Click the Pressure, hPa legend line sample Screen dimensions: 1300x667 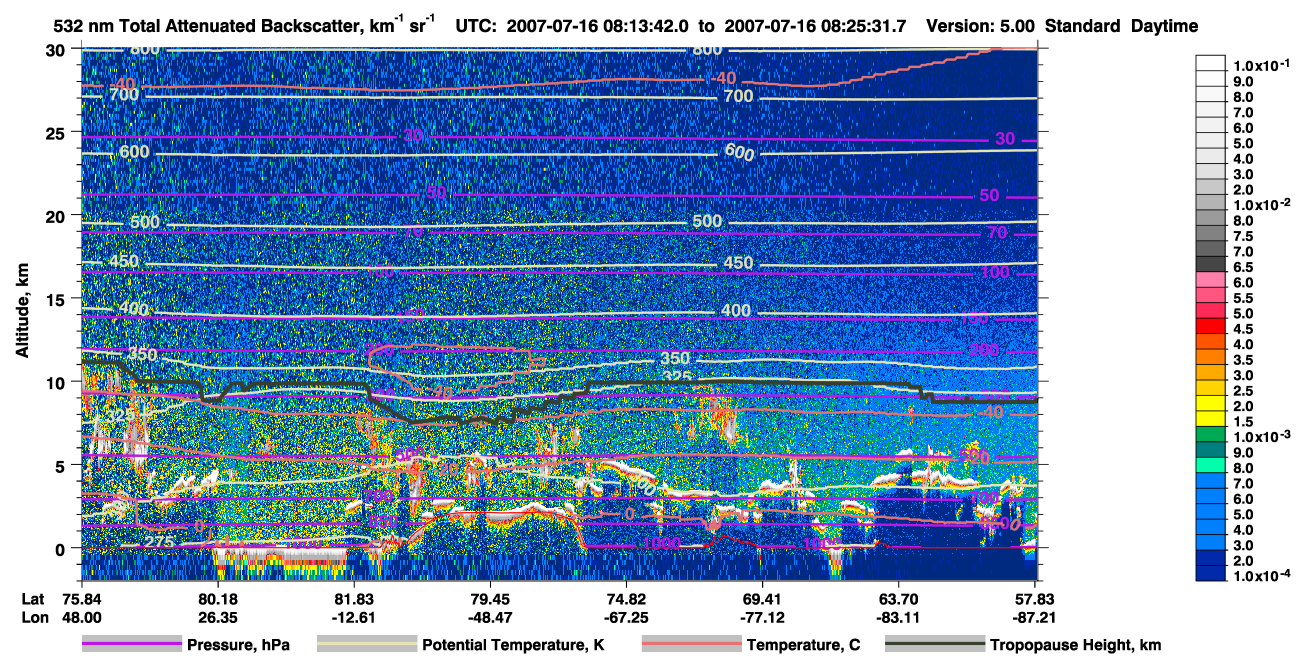[x=131, y=645]
